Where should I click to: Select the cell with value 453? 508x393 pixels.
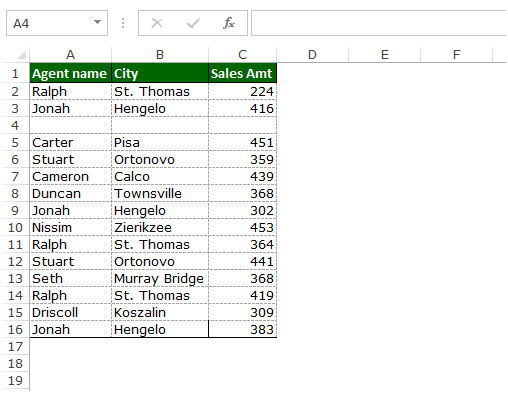tap(242, 228)
